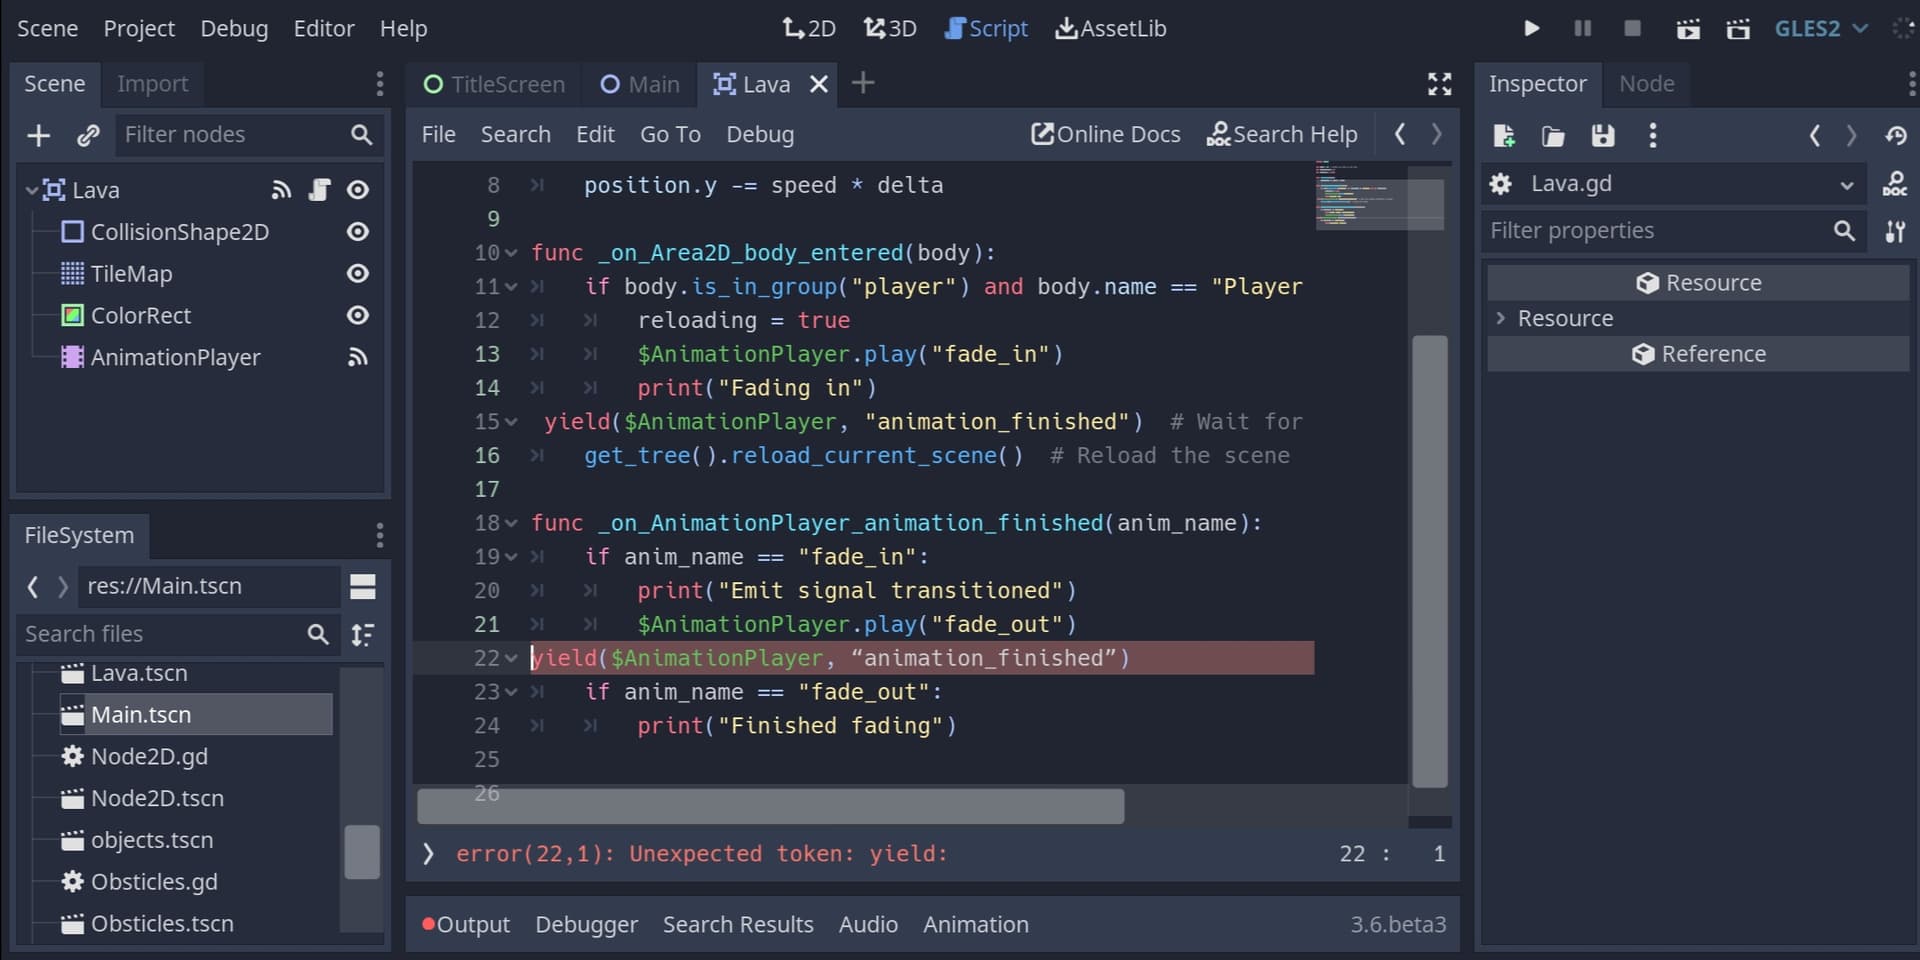This screenshot has height=960, width=1920.
Task: Open the script attached to Lava node
Action: coord(319,190)
